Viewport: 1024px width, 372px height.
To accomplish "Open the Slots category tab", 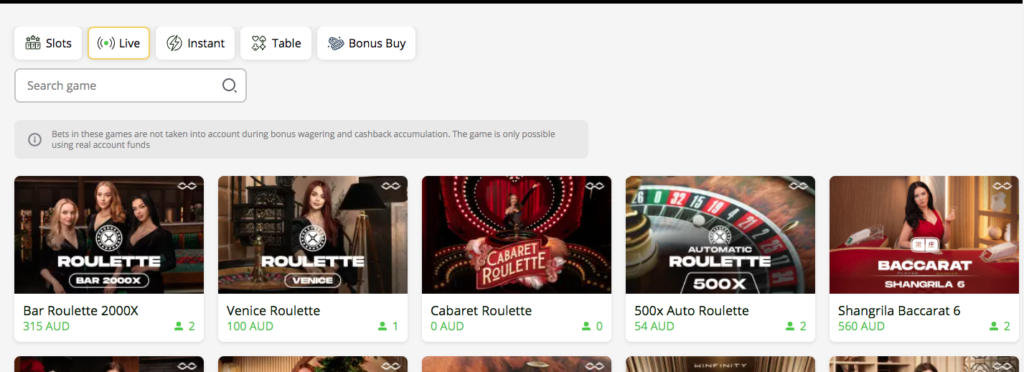I will coord(48,43).
